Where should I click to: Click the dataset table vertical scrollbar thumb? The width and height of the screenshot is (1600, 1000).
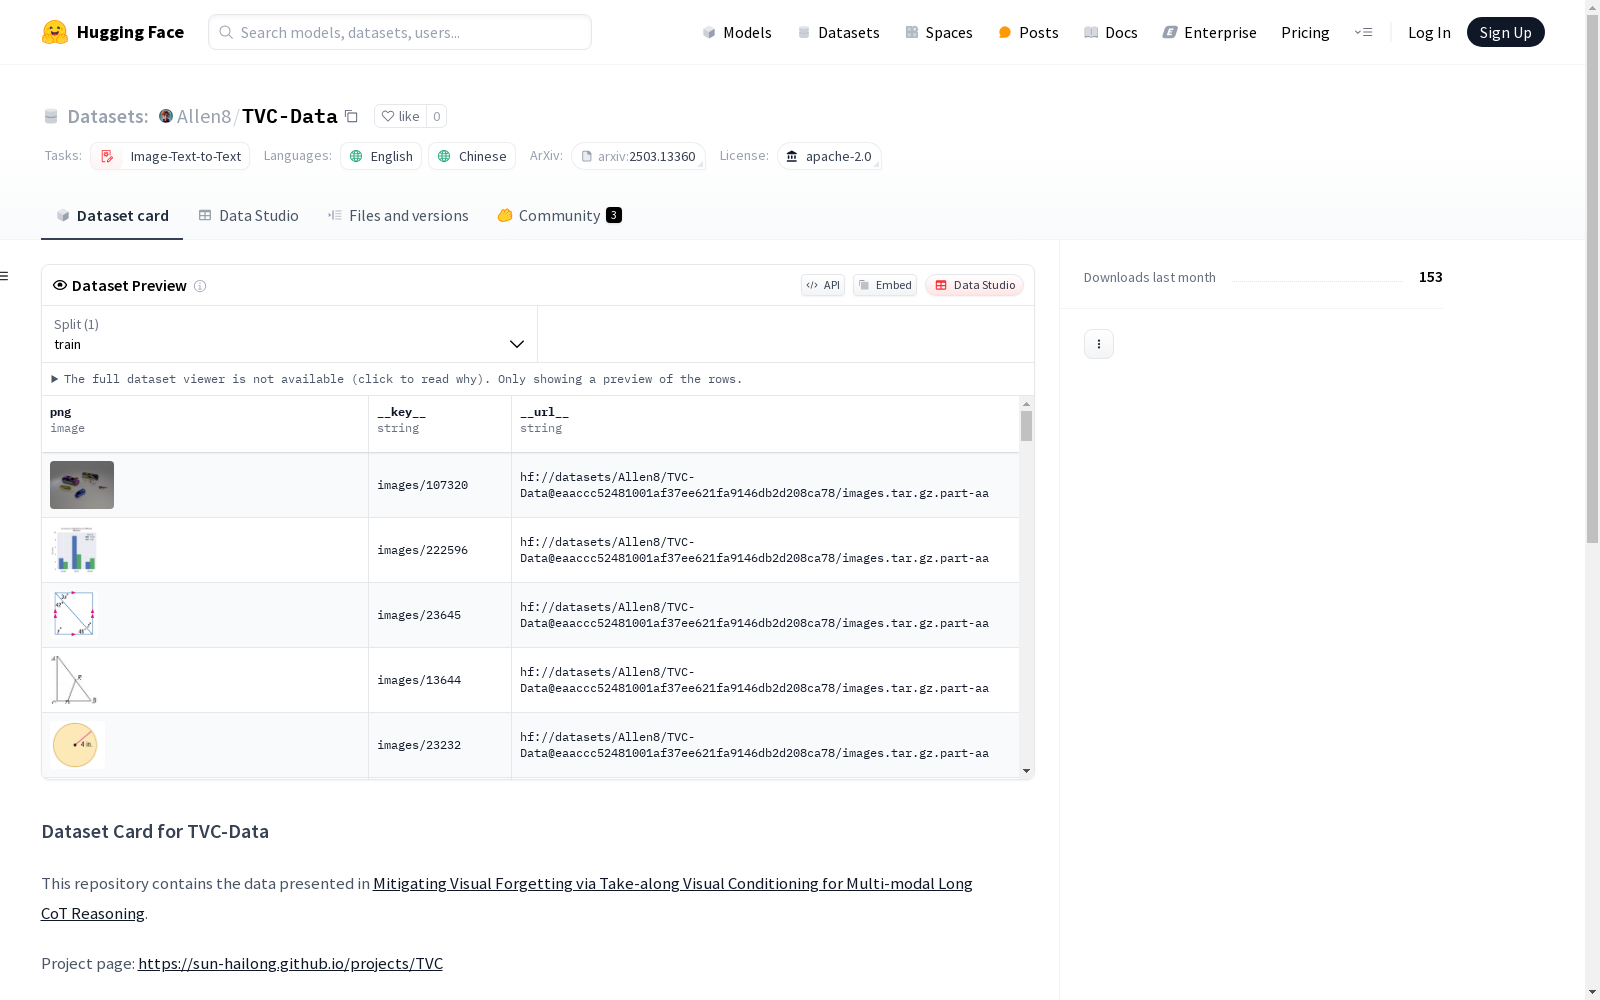tap(1026, 426)
